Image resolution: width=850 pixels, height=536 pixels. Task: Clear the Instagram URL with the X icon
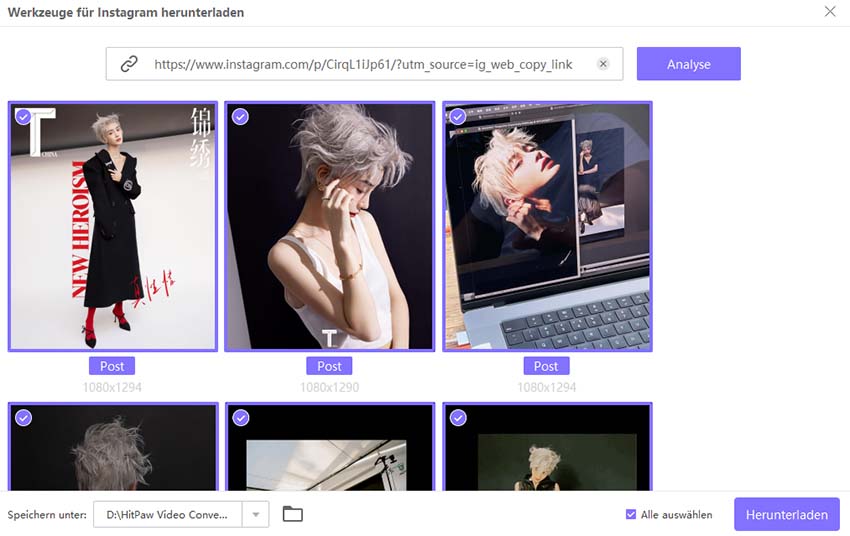click(x=603, y=64)
